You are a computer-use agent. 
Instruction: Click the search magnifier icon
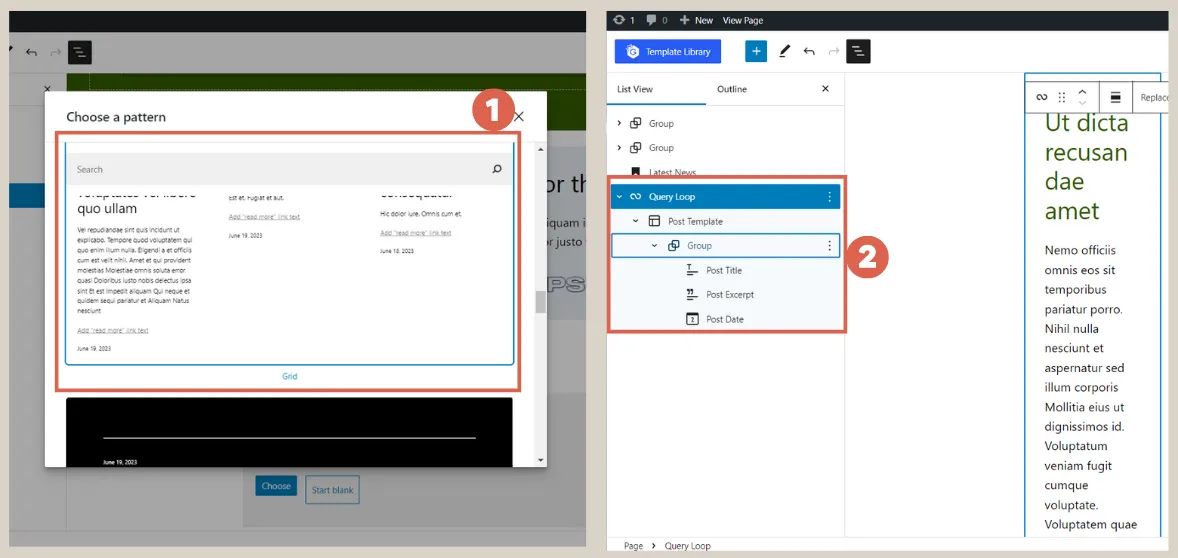tap(497, 170)
